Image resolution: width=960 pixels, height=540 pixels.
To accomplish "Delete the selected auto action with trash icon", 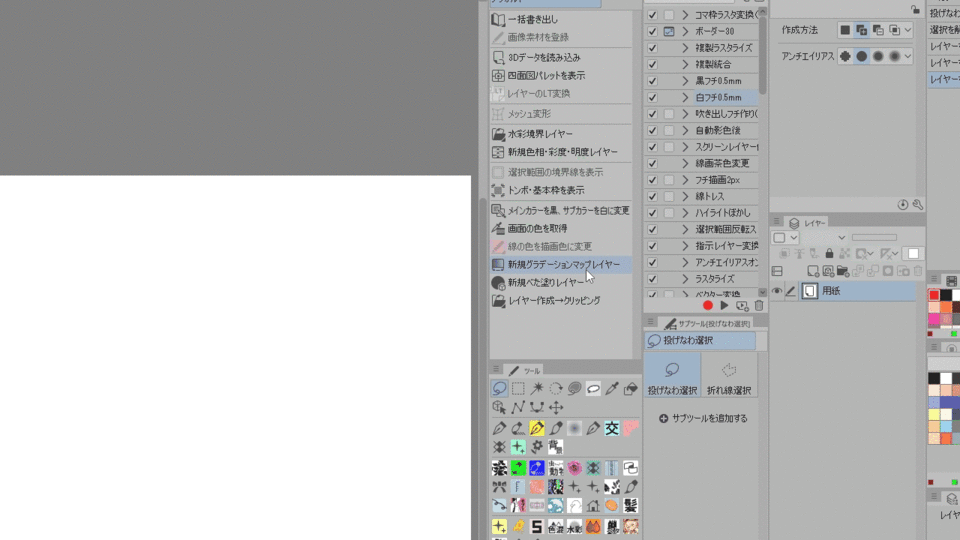I will click(759, 306).
